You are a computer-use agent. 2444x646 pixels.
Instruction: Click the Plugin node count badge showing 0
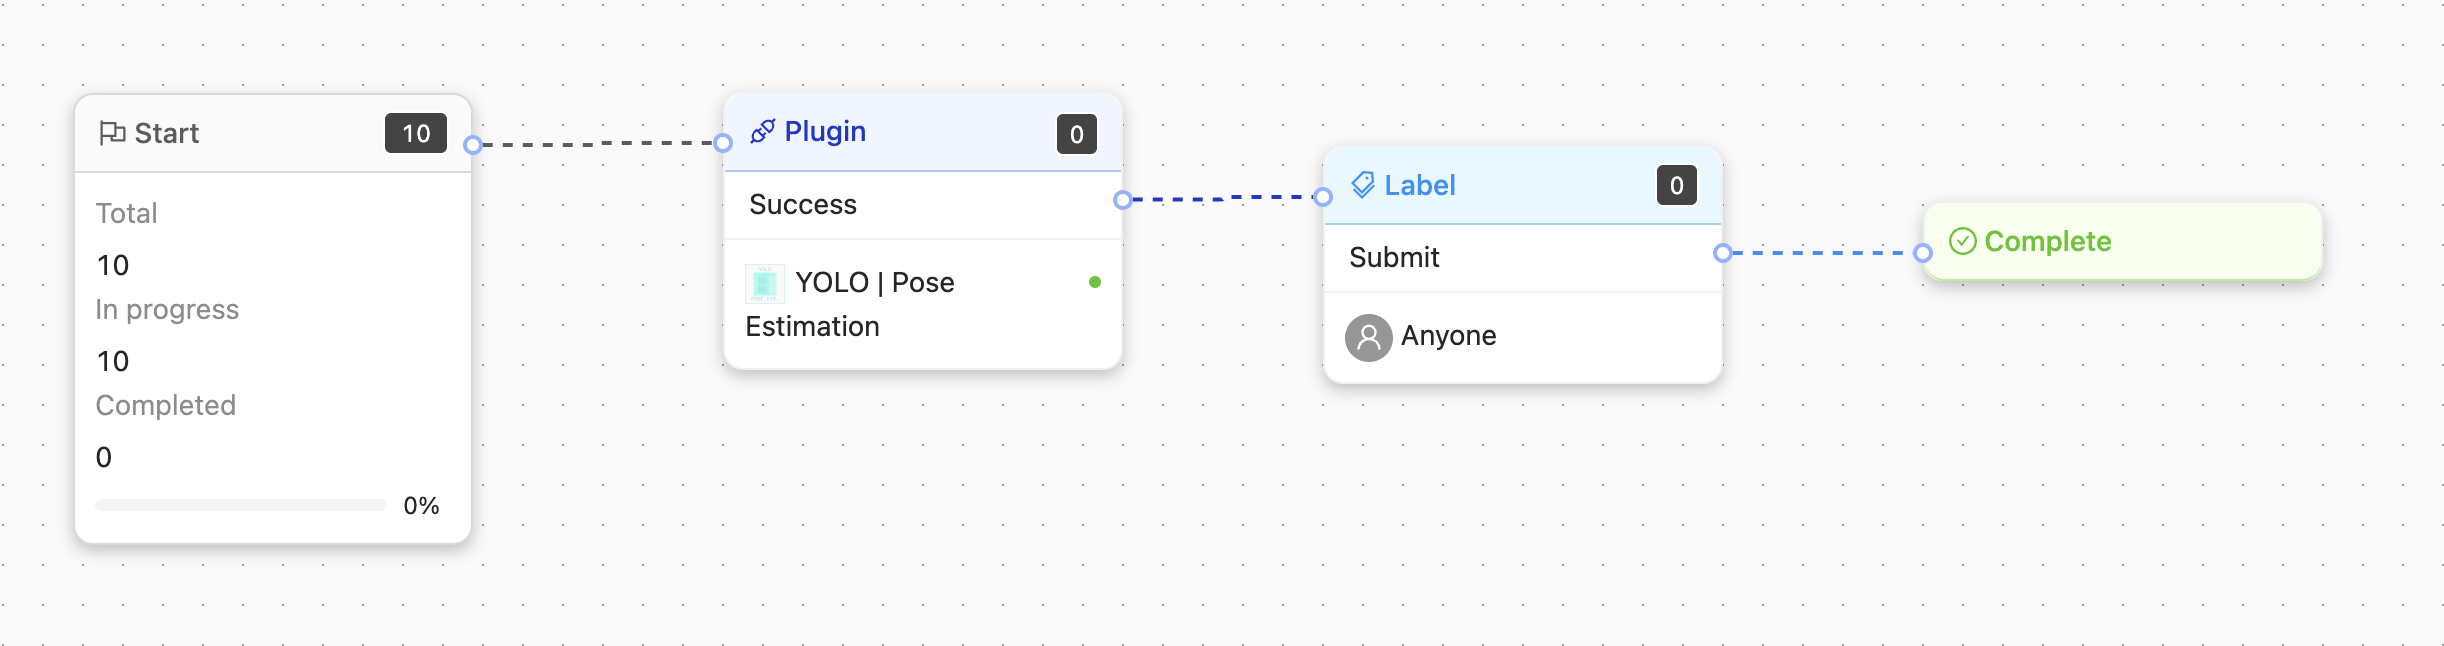tap(1076, 134)
